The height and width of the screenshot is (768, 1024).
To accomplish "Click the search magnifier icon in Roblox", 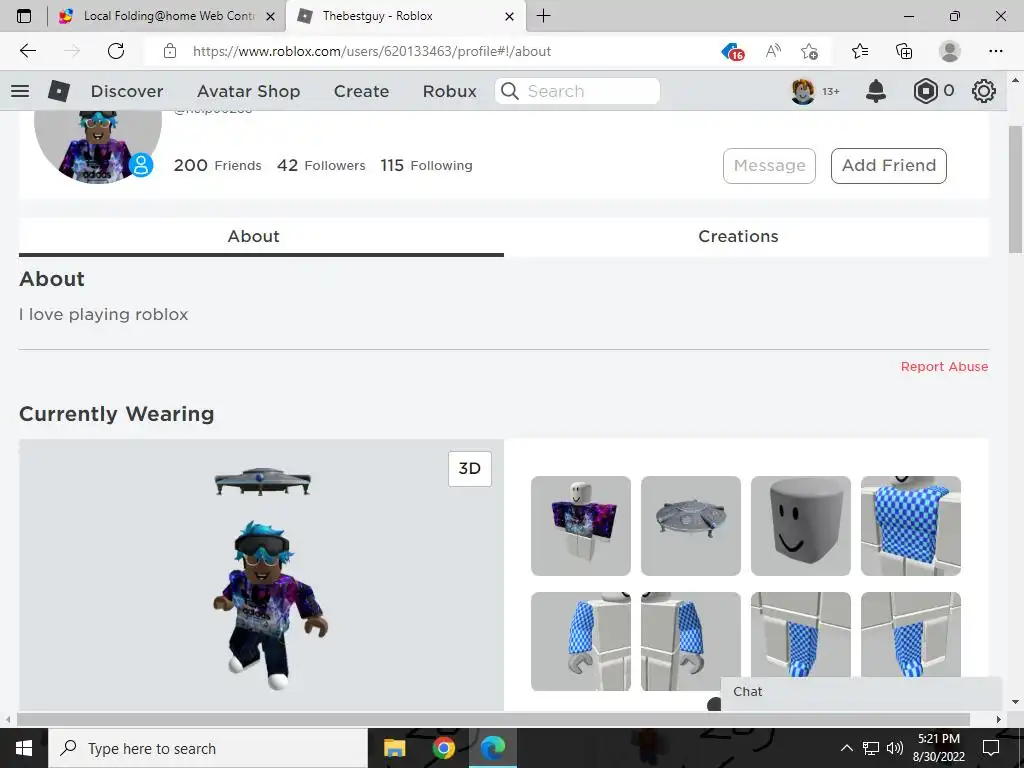I will [510, 91].
